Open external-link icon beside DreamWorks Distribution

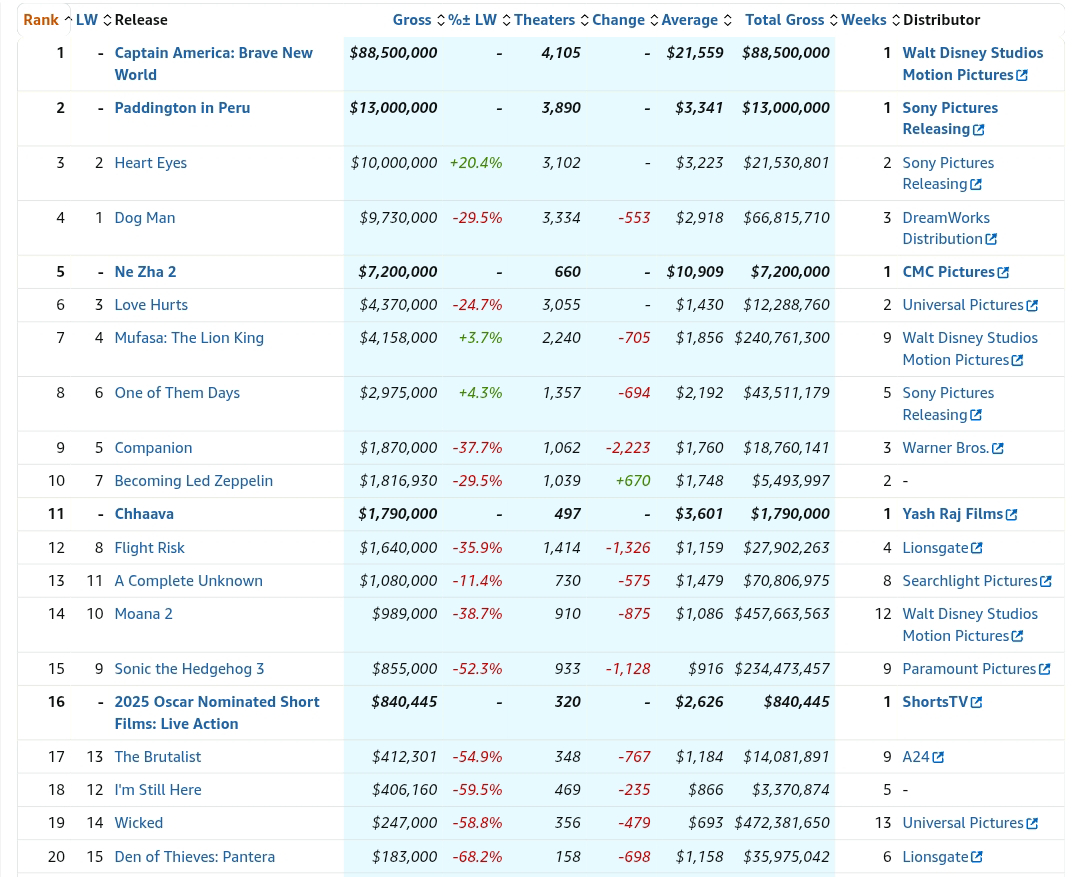click(991, 239)
